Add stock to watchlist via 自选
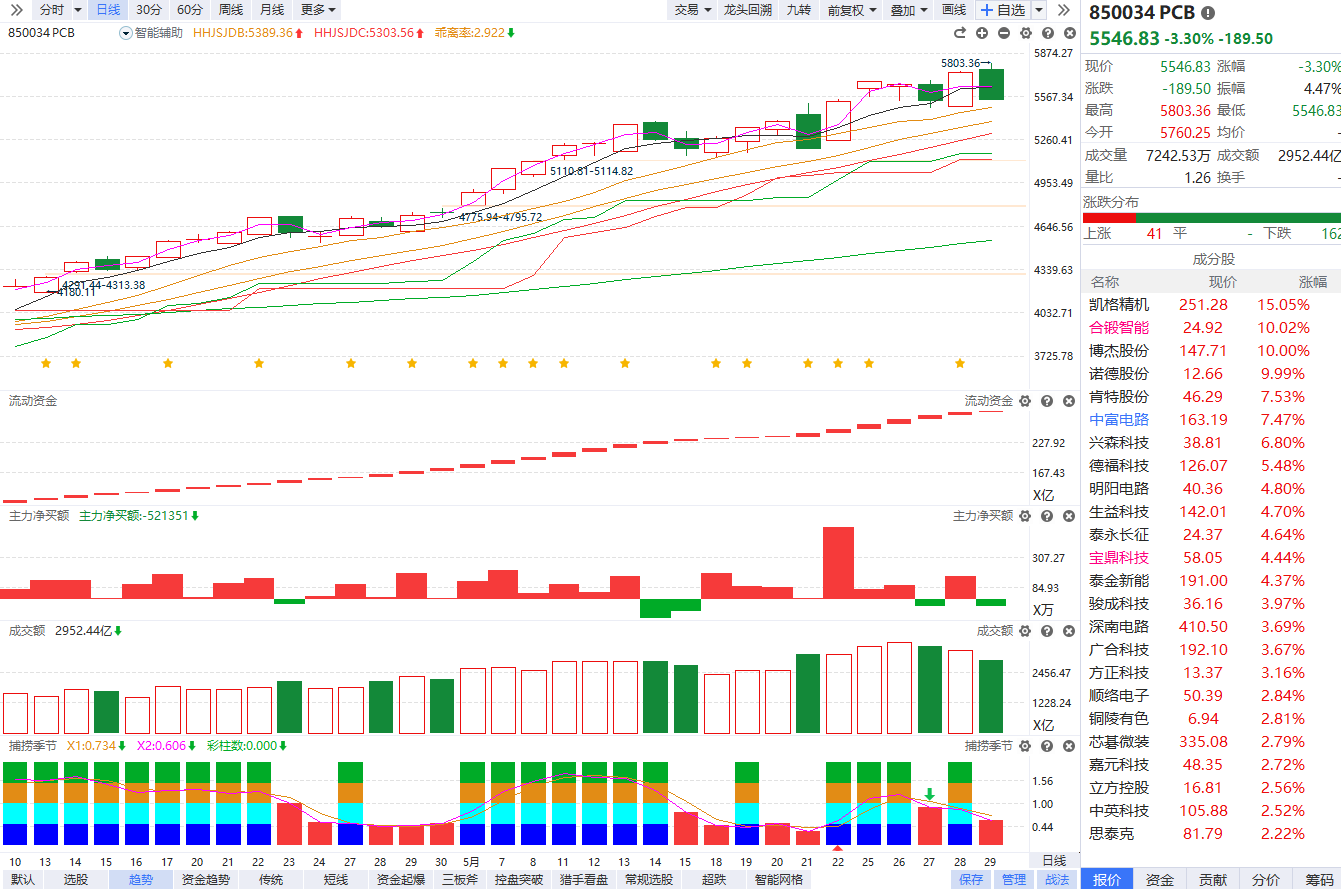Image resolution: width=1341 pixels, height=889 pixels. [1003, 10]
